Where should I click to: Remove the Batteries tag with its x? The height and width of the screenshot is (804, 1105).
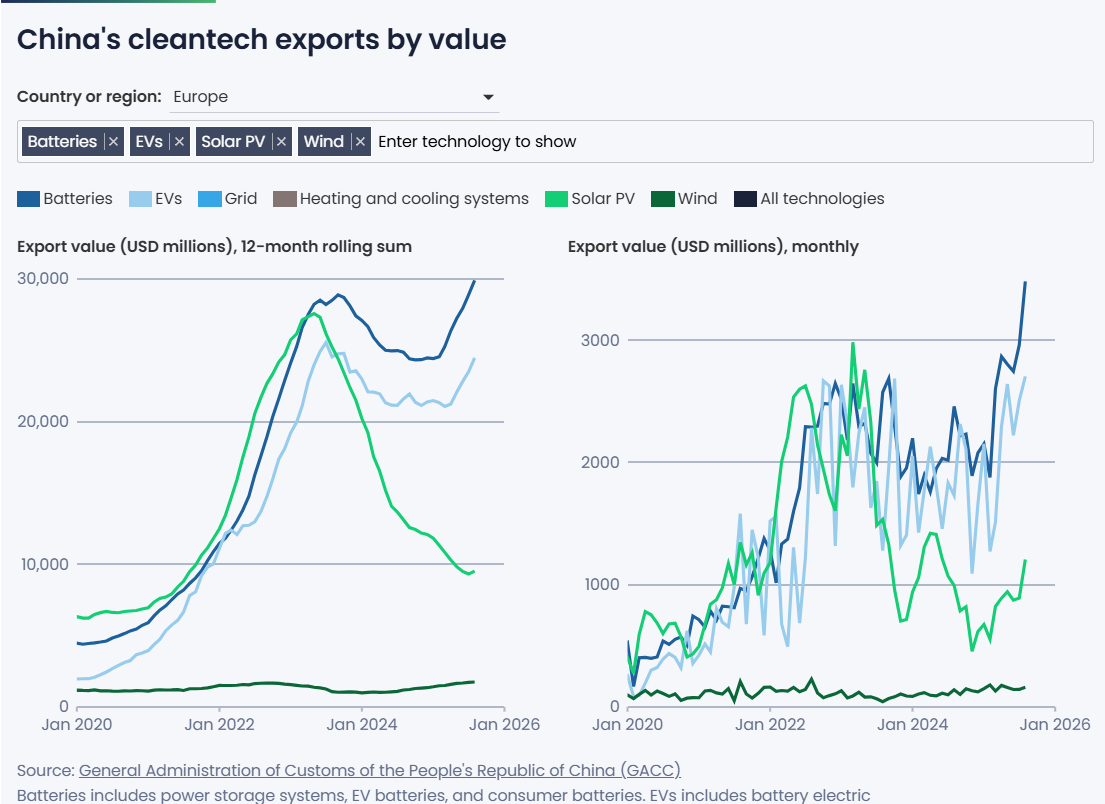114,142
